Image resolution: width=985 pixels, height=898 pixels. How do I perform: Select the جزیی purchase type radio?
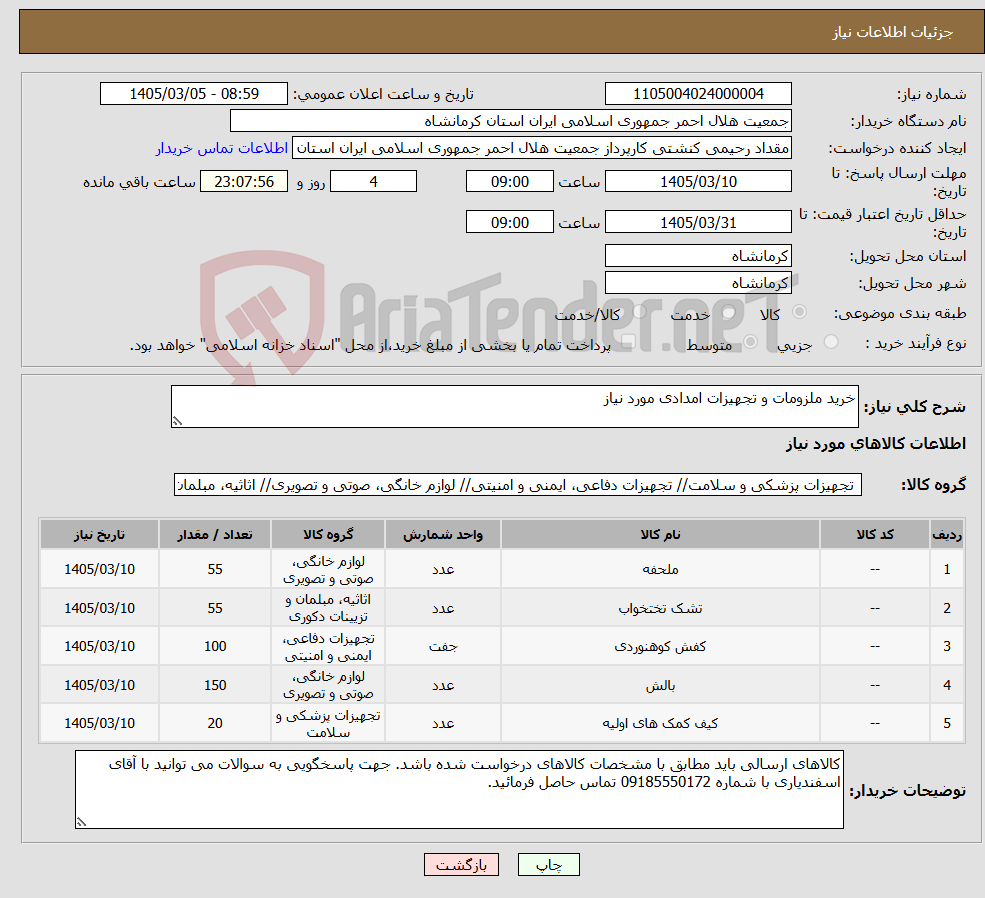pyautogui.click(x=830, y=342)
